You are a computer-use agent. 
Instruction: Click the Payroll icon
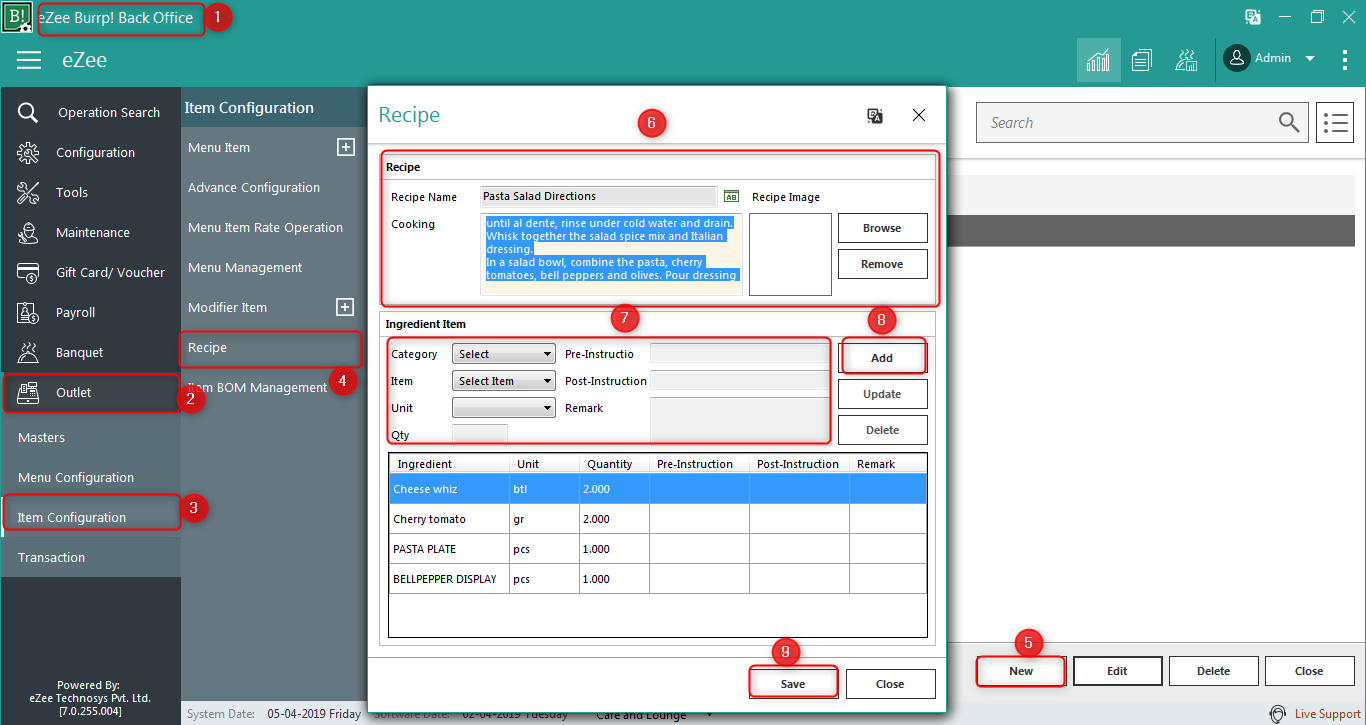click(28, 312)
